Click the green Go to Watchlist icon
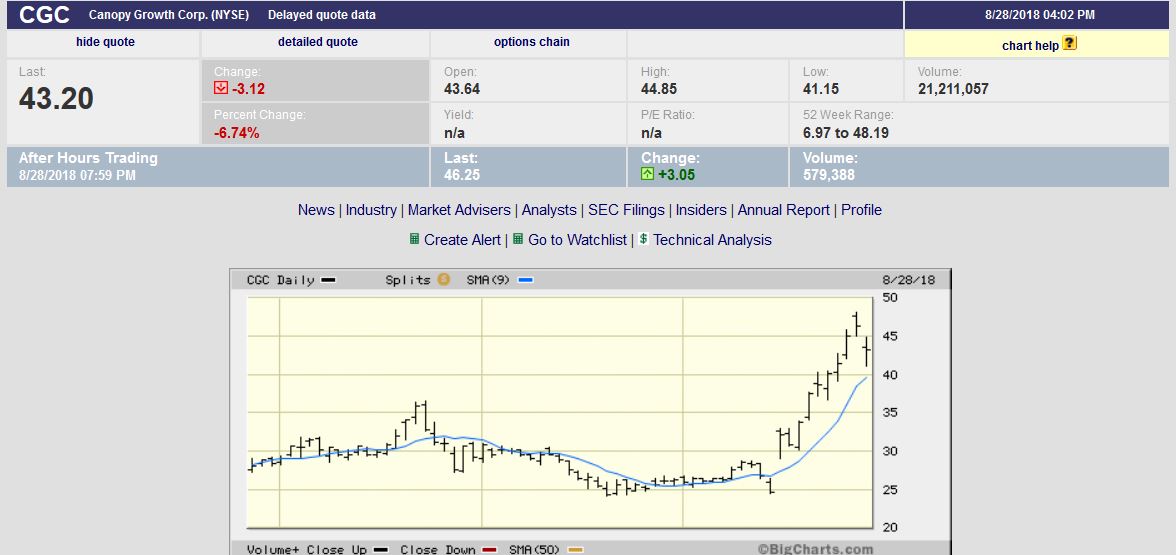 [518, 240]
